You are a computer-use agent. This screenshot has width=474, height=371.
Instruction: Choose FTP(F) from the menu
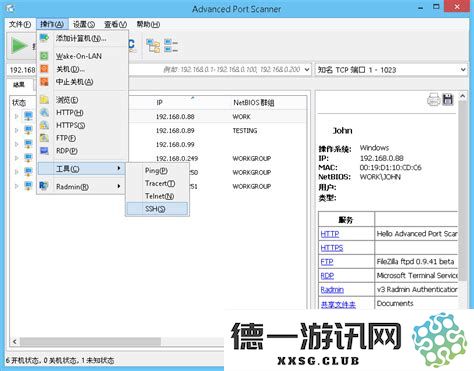pyautogui.click(x=82, y=138)
